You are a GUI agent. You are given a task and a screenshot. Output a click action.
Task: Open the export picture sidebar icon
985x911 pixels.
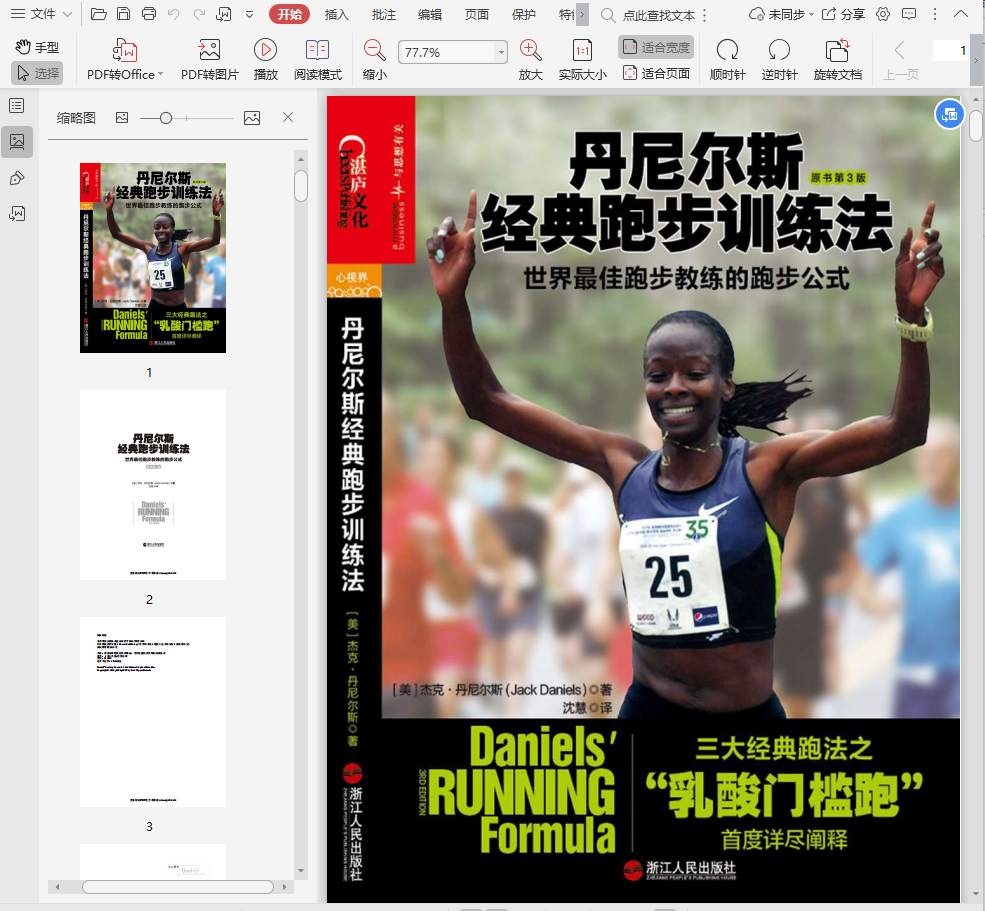point(17,214)
